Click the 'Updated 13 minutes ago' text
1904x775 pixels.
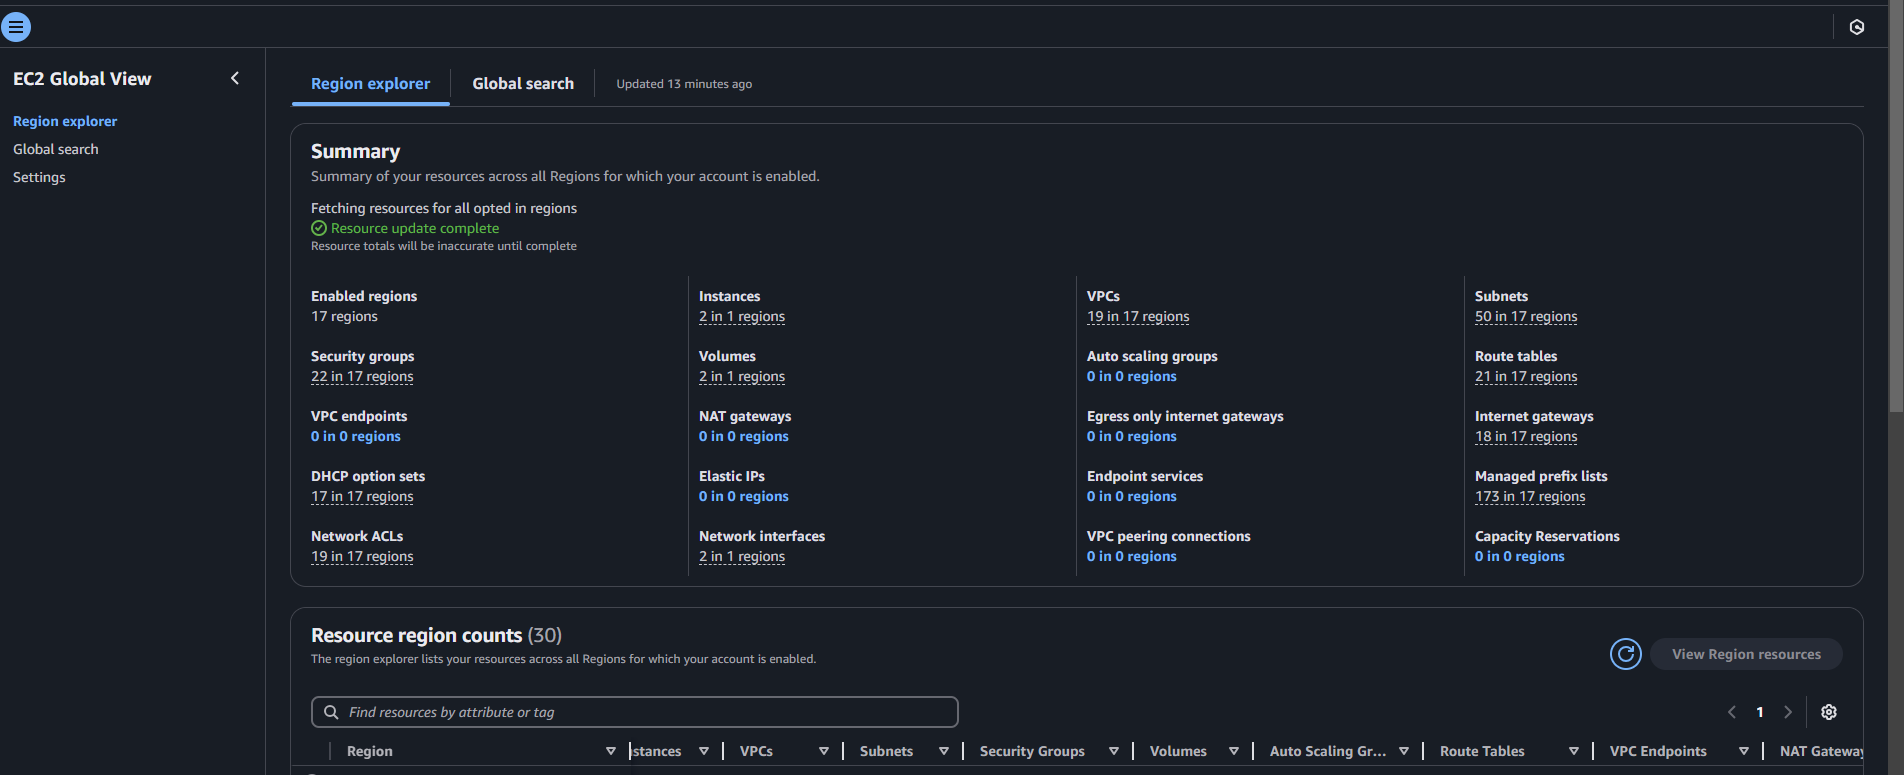click(x=684, y=84)
